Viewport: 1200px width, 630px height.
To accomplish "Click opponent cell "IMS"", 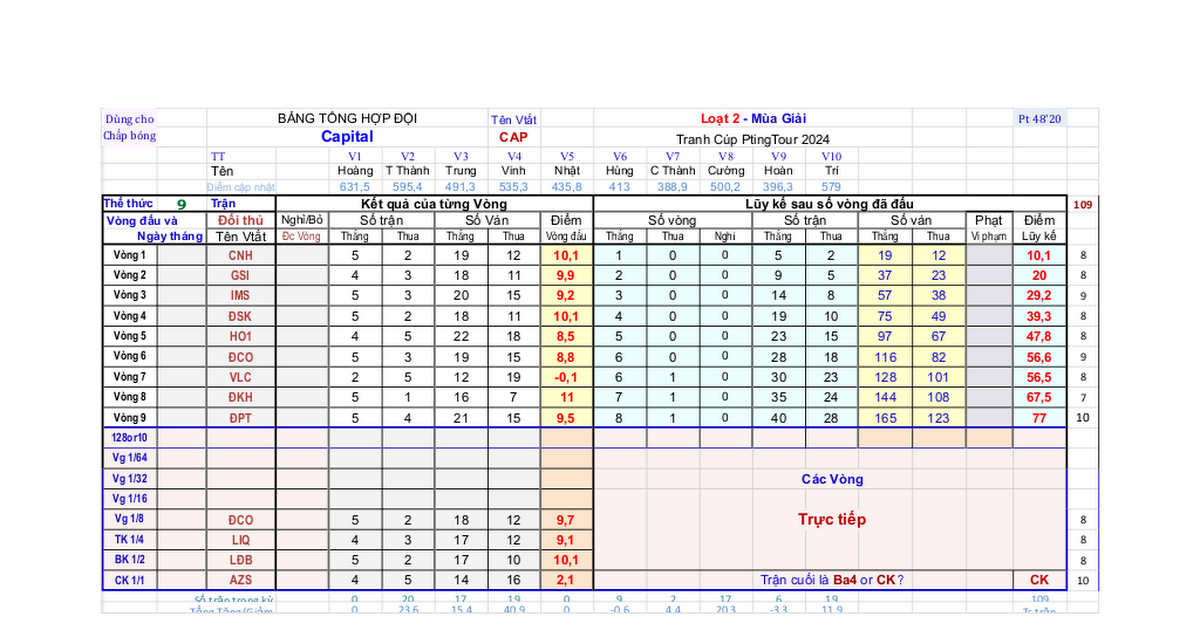I will pos(240,296).
